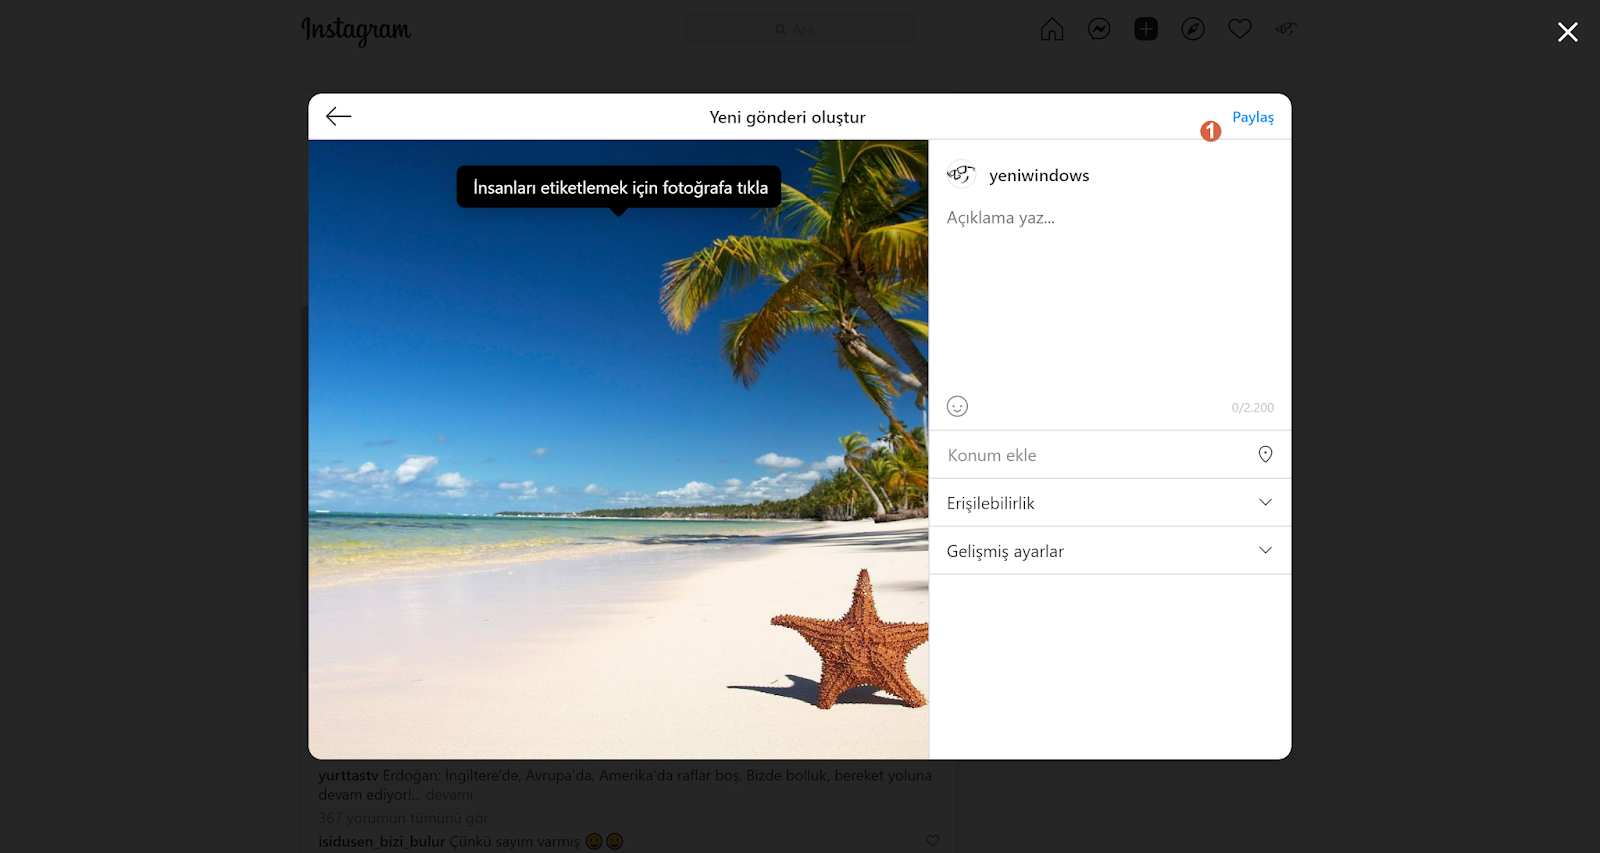This screenshot has width=1600, height=853.
Task: Go back with the arrow in dialog header
Action: tap(339, 116)
